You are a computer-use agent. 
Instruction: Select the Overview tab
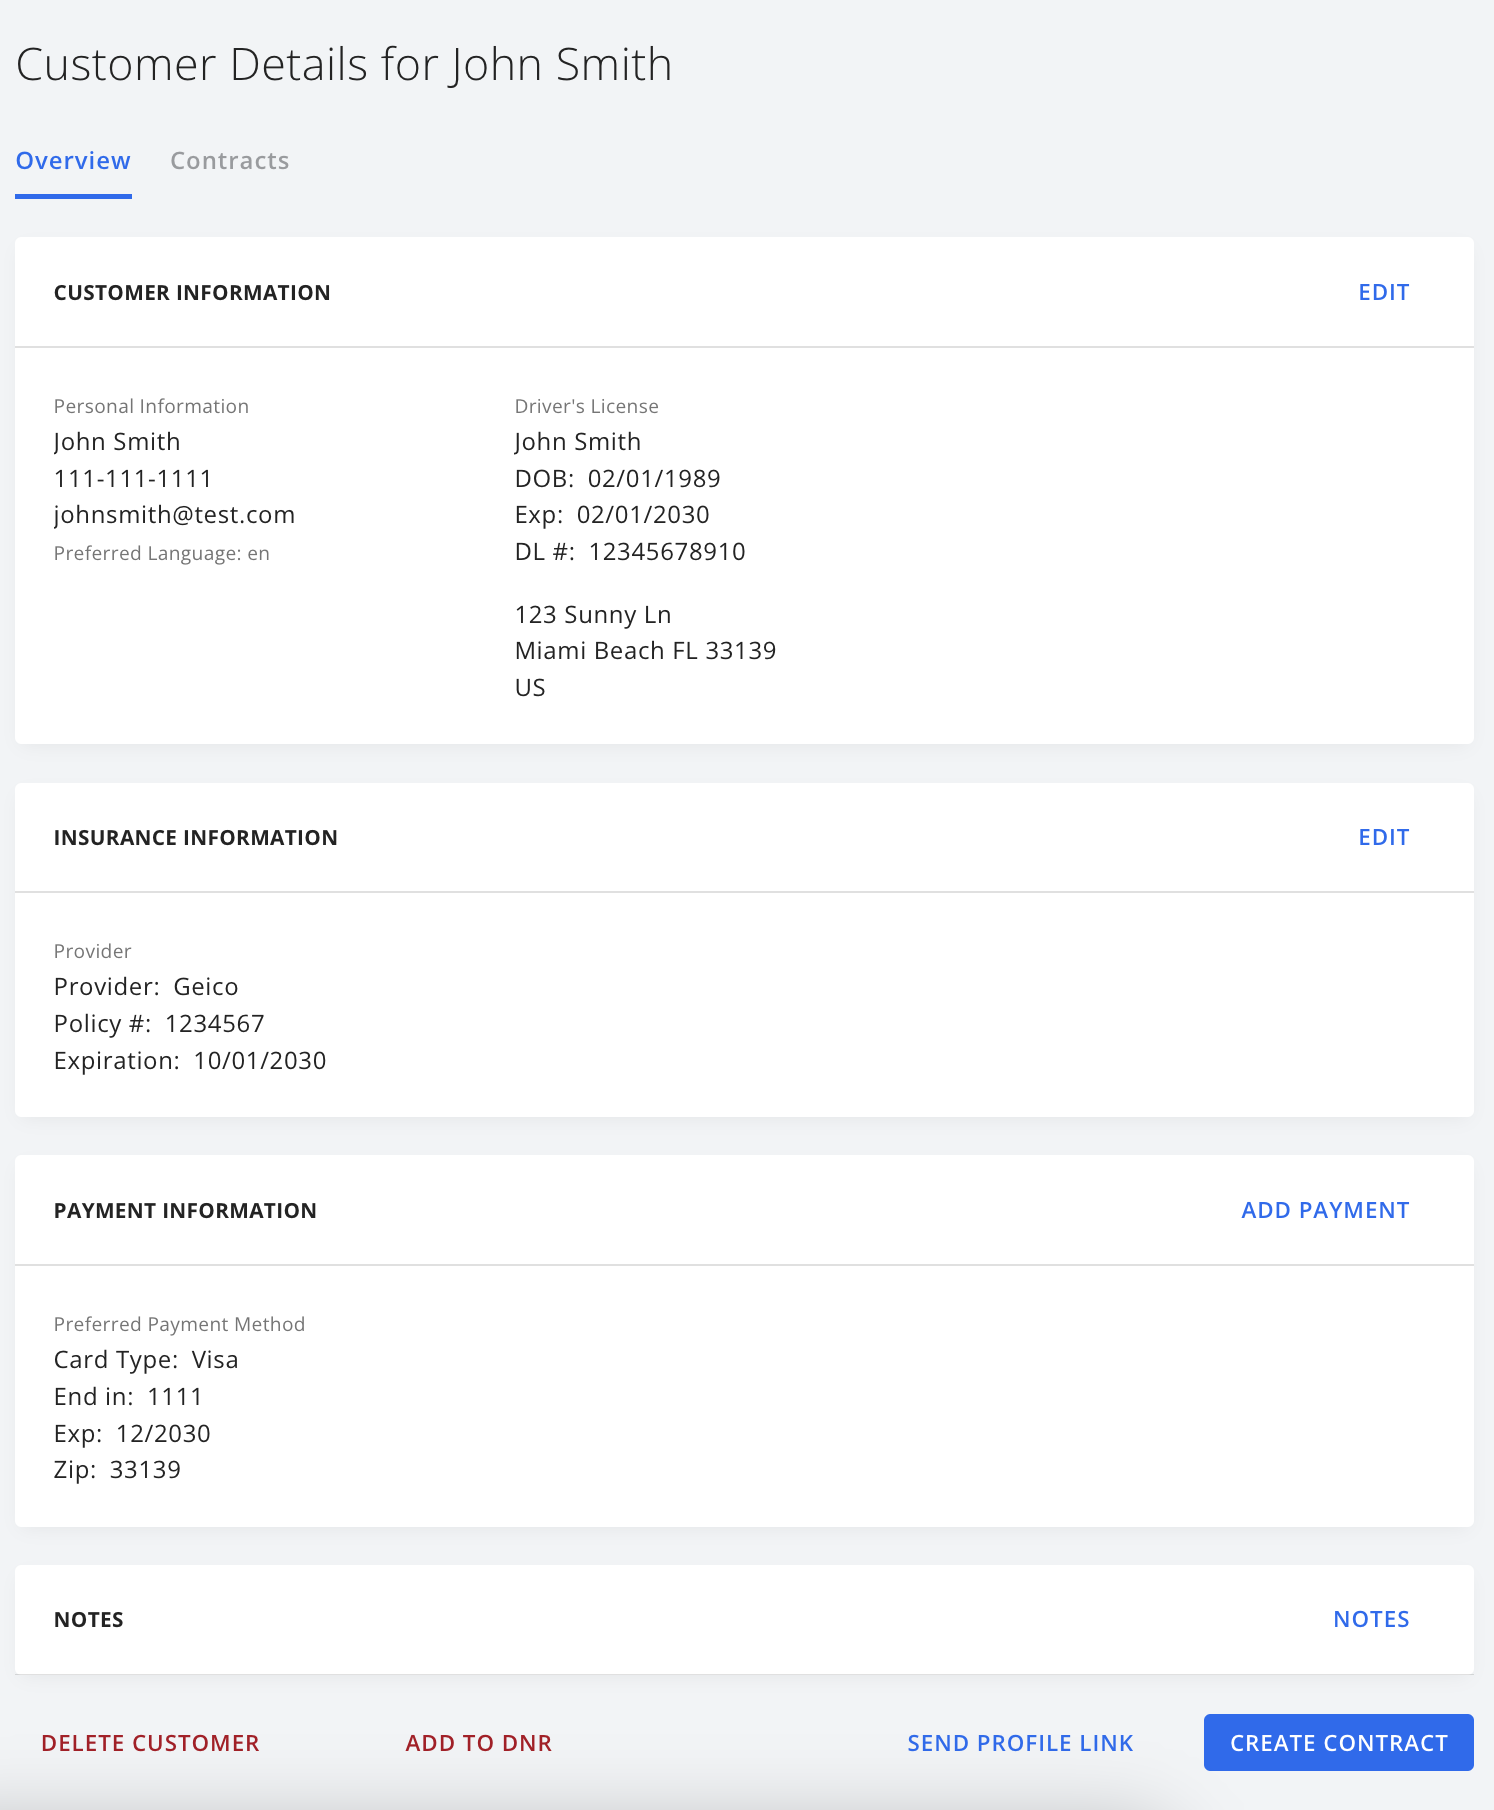73,161
